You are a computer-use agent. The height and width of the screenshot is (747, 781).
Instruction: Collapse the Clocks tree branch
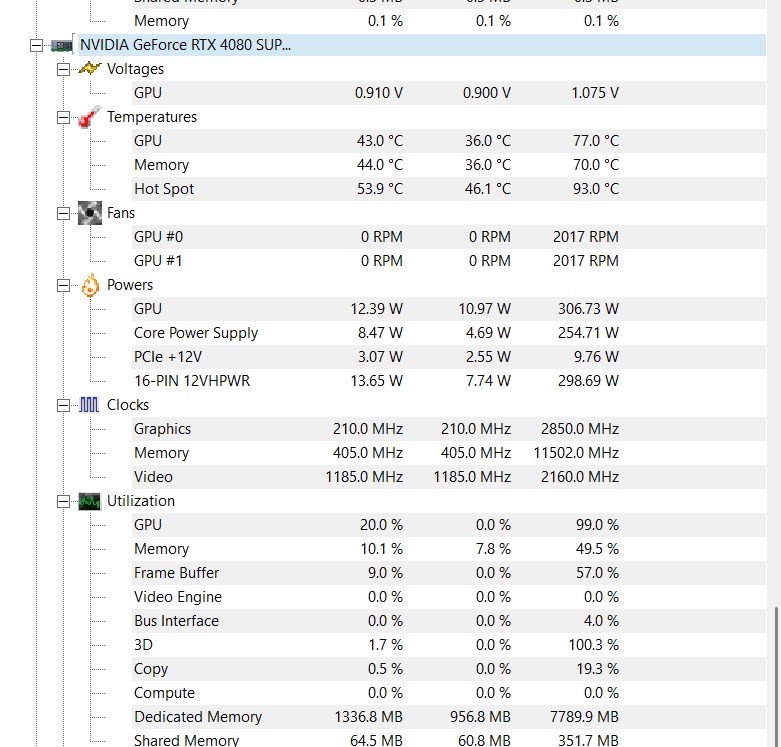pyautogui.click(x=64, y=405)
